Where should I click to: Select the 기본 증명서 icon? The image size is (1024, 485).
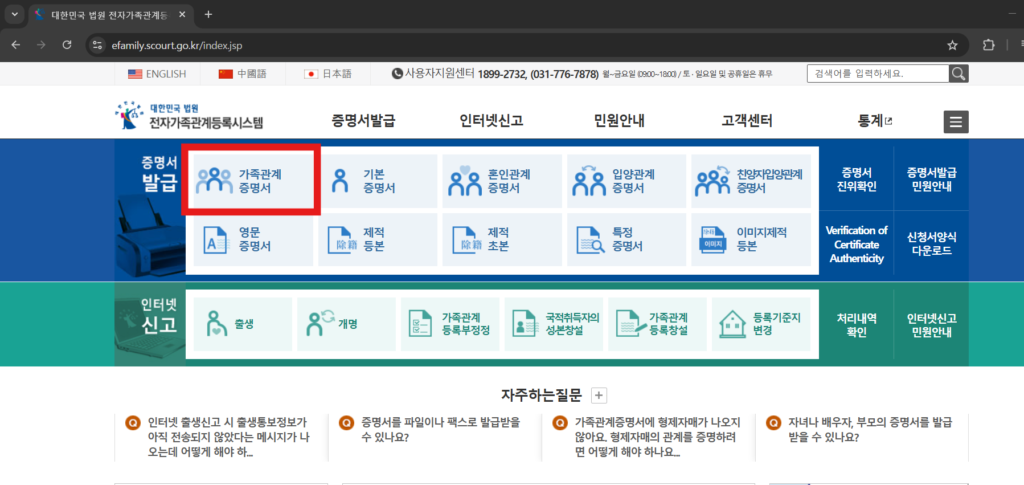(342, 181)
